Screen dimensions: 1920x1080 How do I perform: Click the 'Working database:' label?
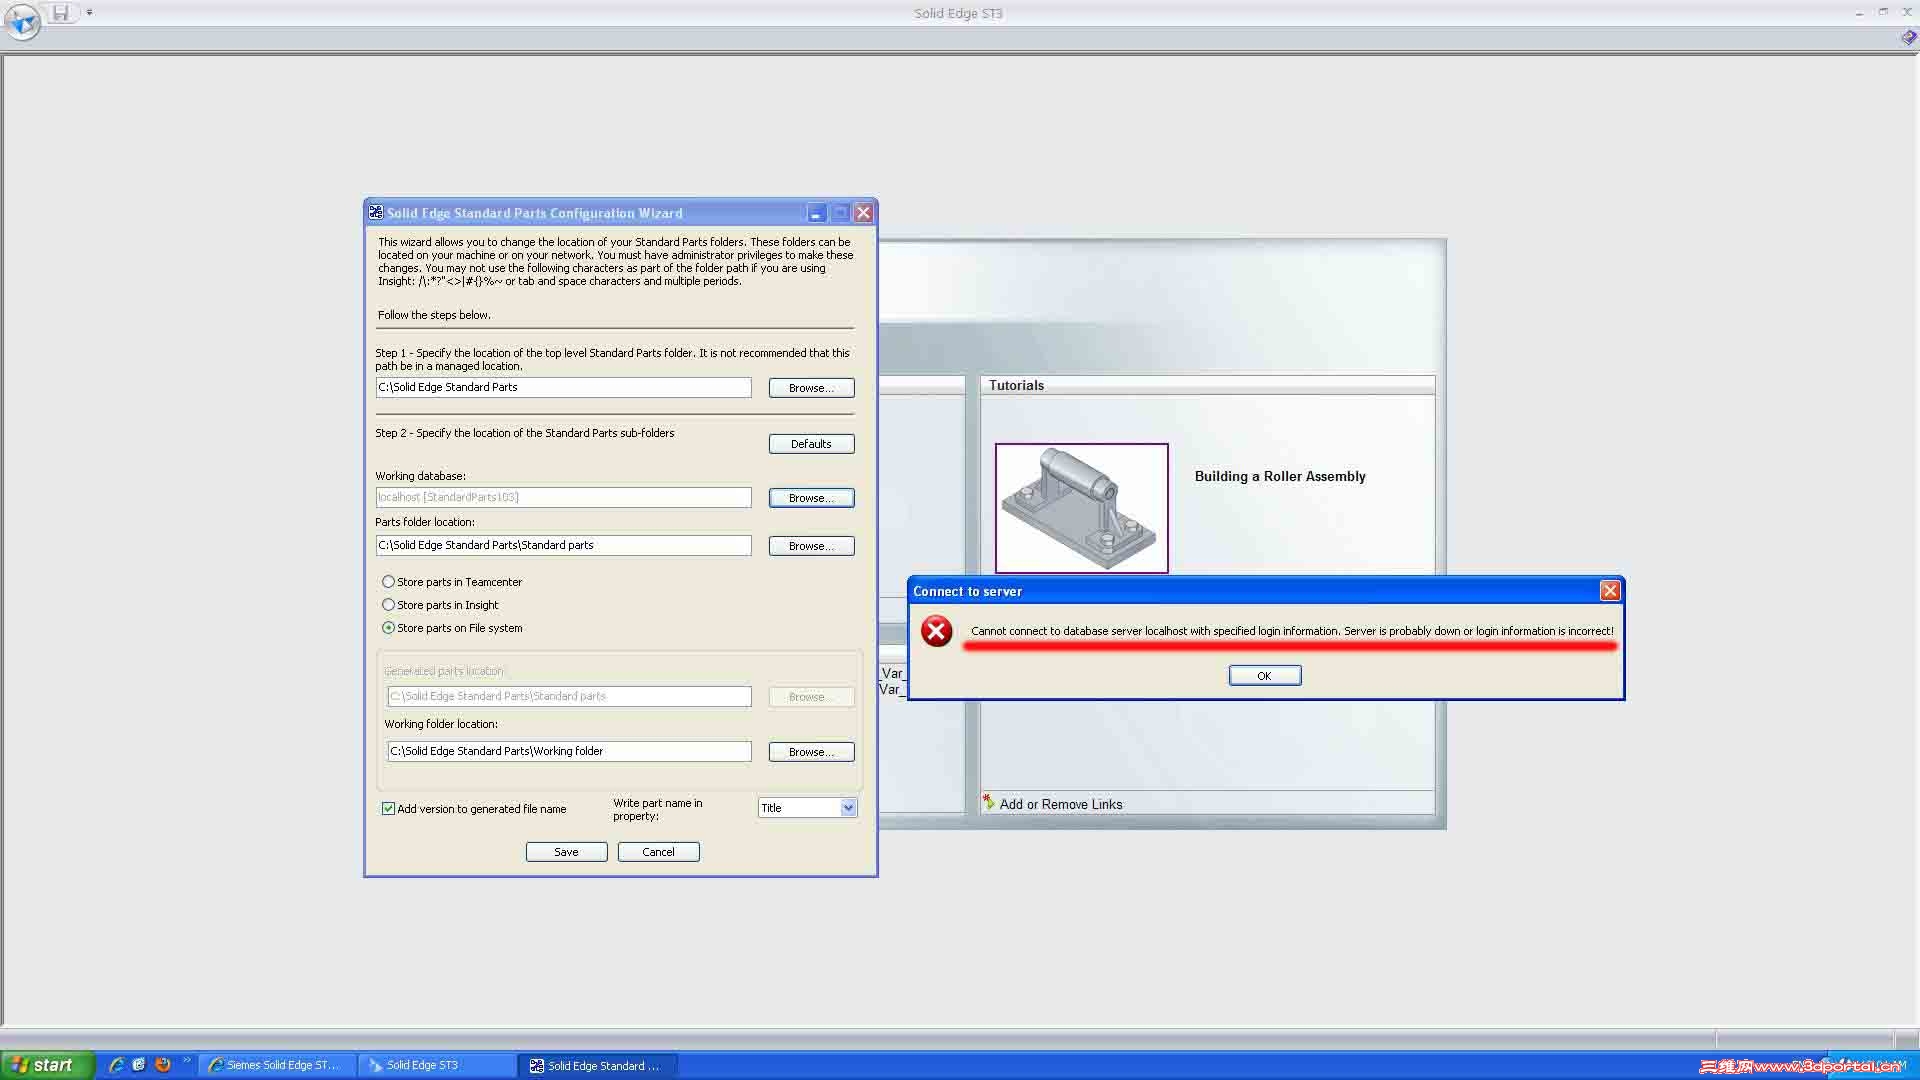(x=420, y=476)
